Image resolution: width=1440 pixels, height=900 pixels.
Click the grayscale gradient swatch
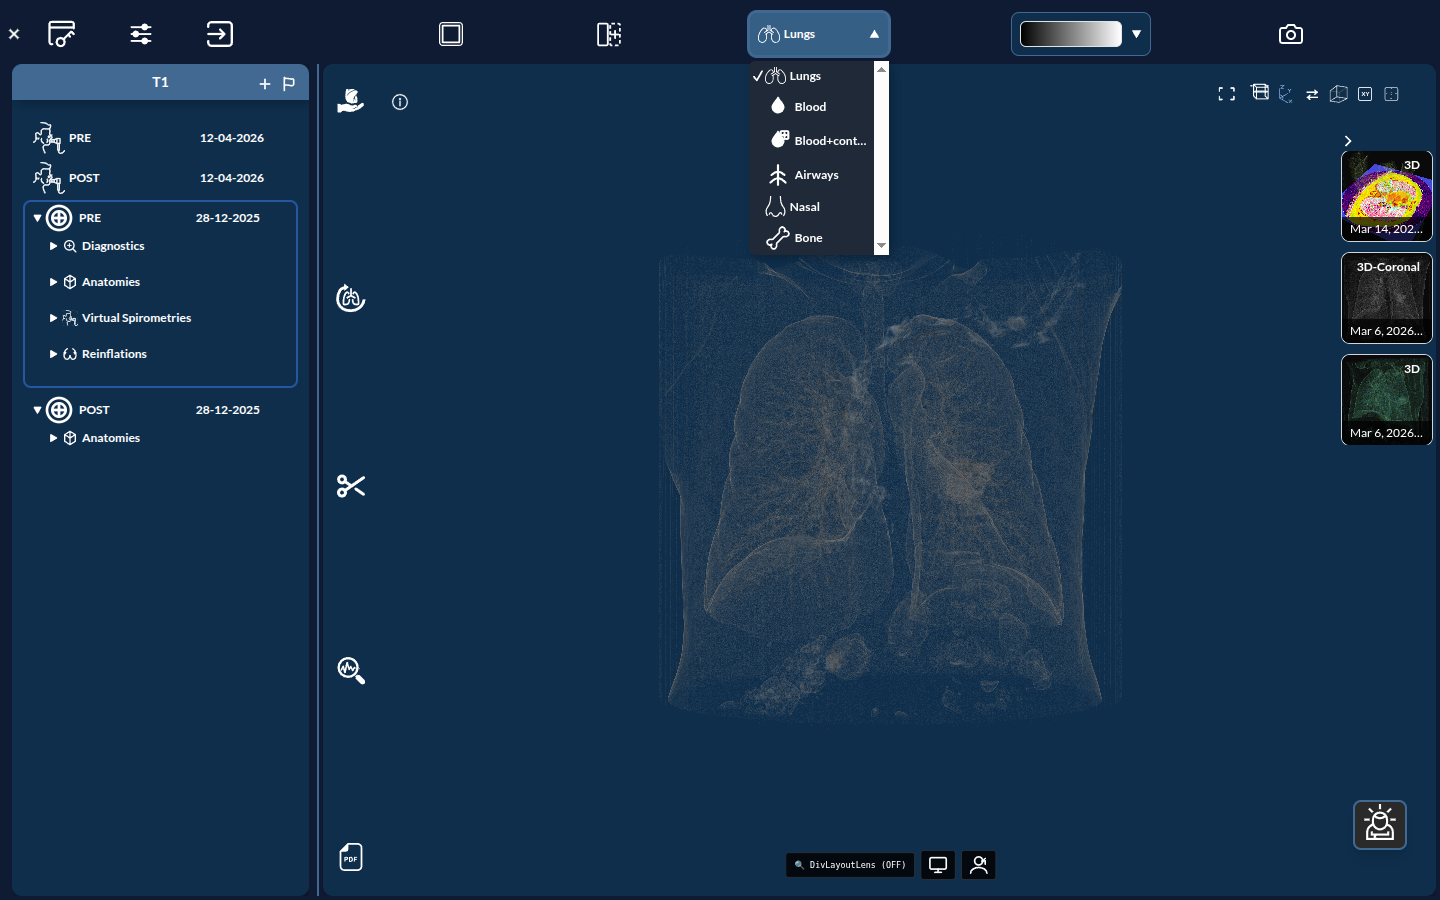1071,34
